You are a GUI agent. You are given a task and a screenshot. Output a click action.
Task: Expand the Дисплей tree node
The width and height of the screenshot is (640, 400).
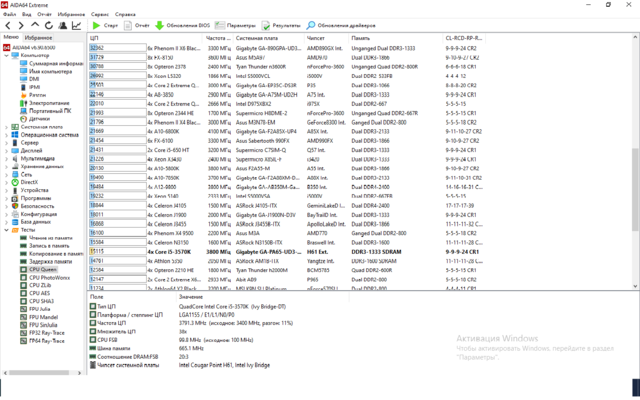click(7, 151)
